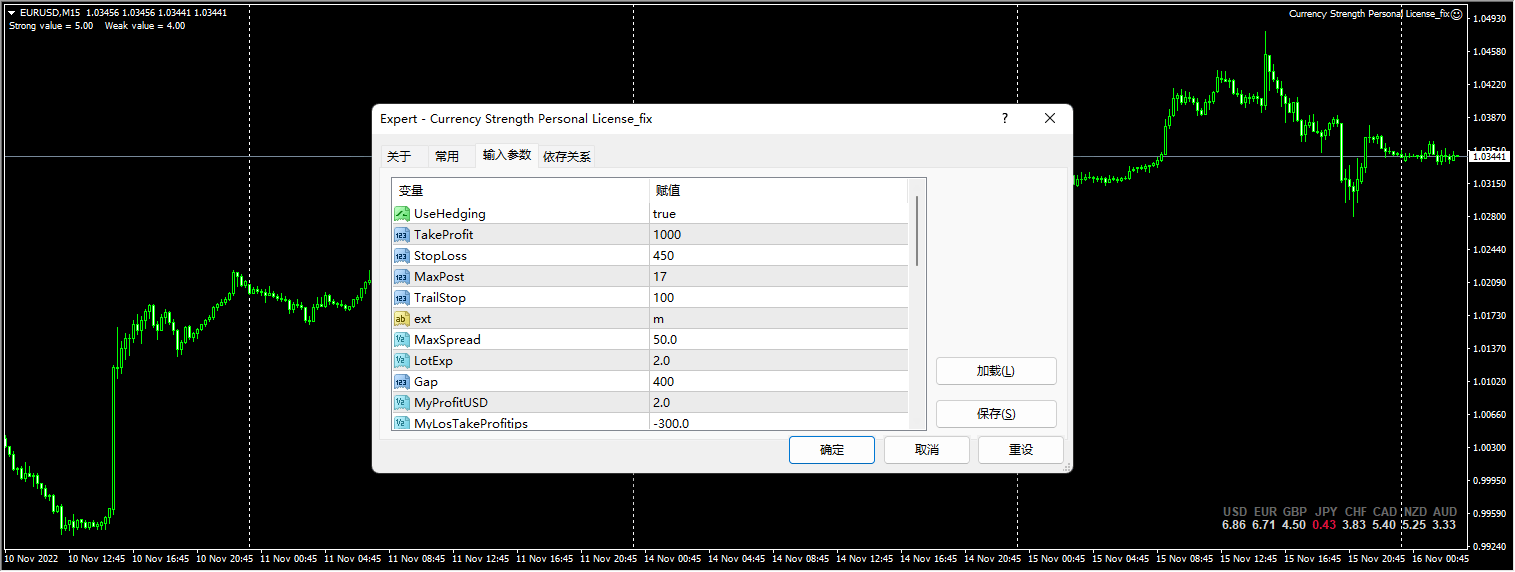Click the LotExp double type icon

401,361
